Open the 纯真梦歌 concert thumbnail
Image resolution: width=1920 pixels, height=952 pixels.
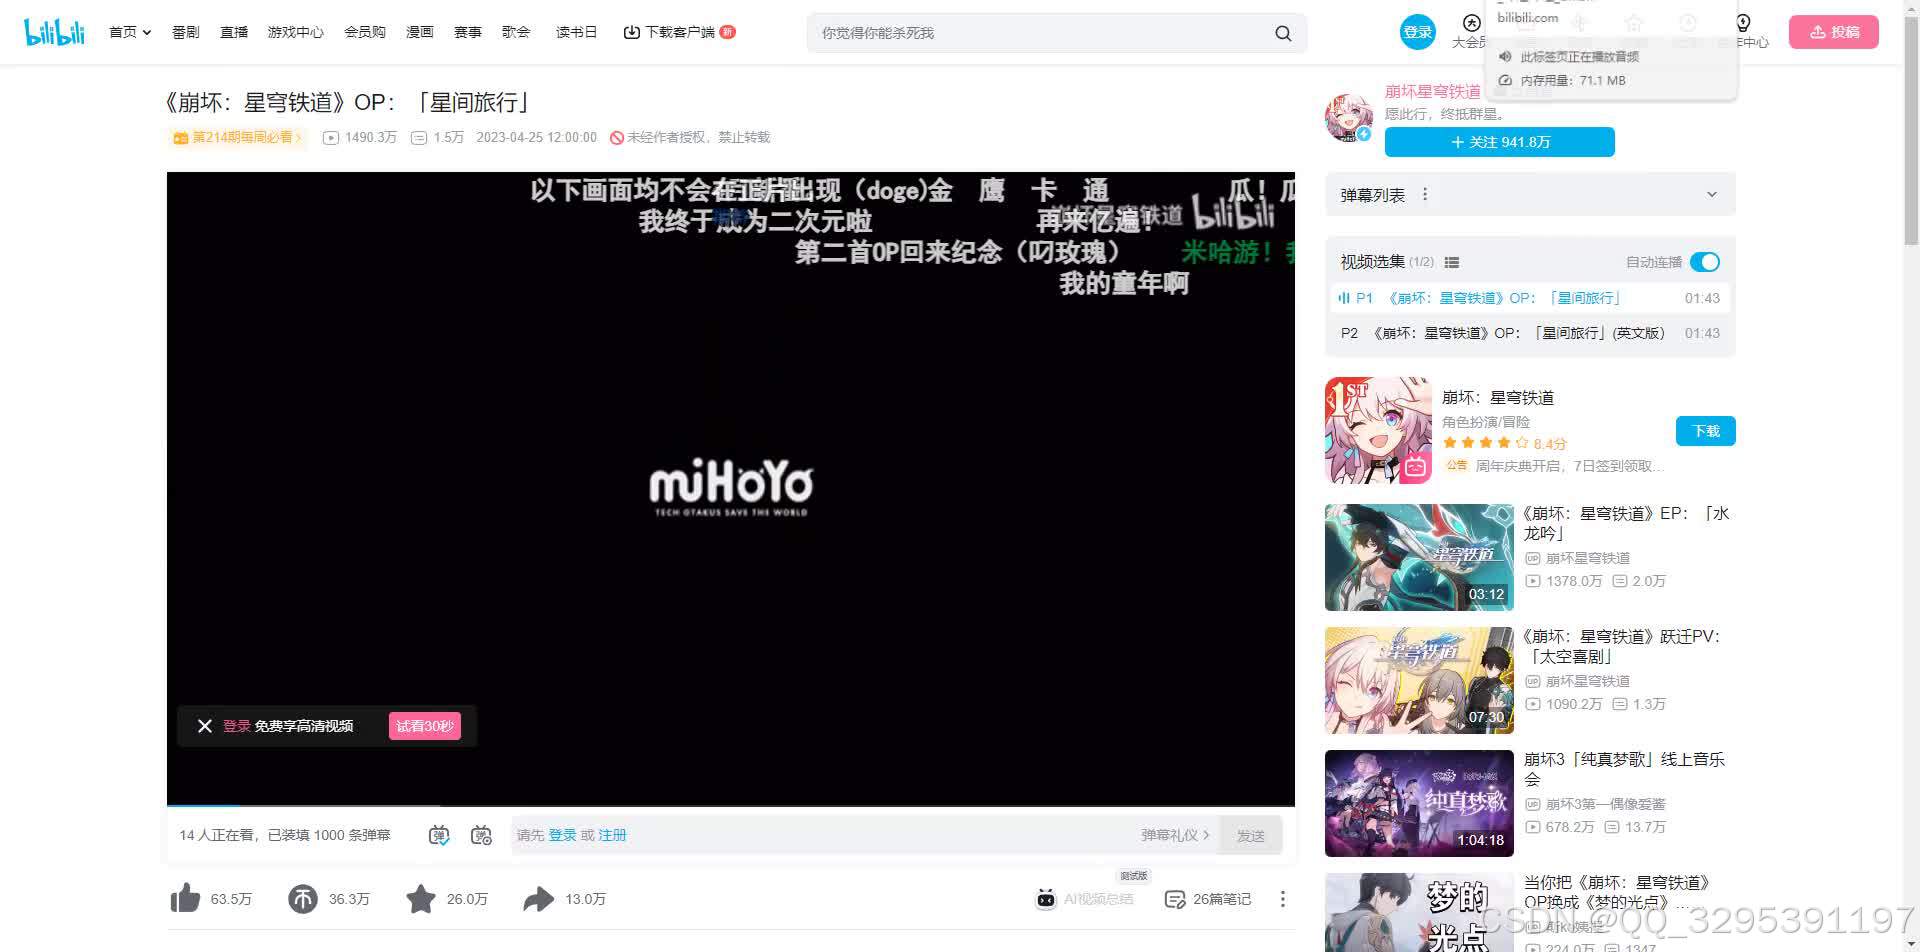click(1419, 803)
